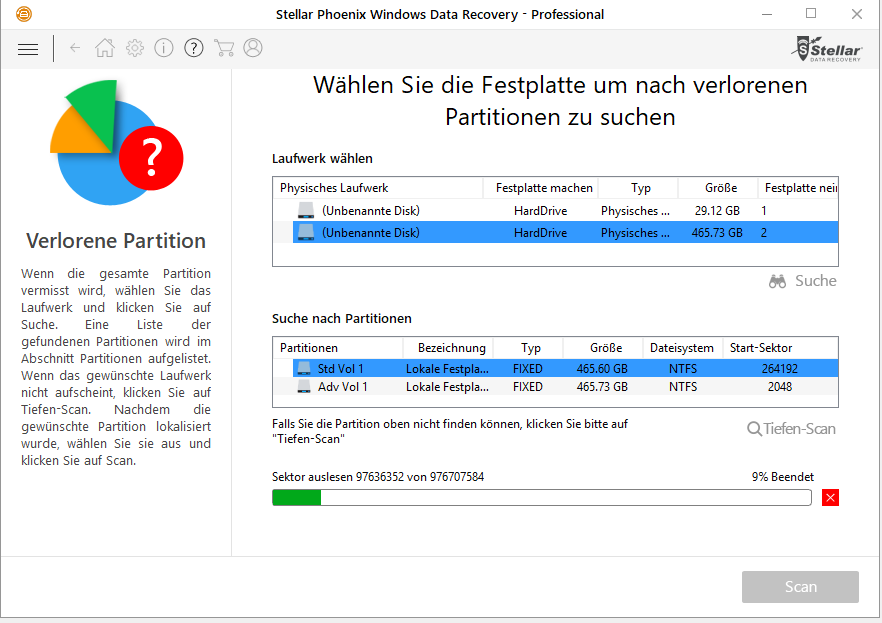Click the sector scan progress bar
Screen dimensions: 882x623
(x=542, y=498)
